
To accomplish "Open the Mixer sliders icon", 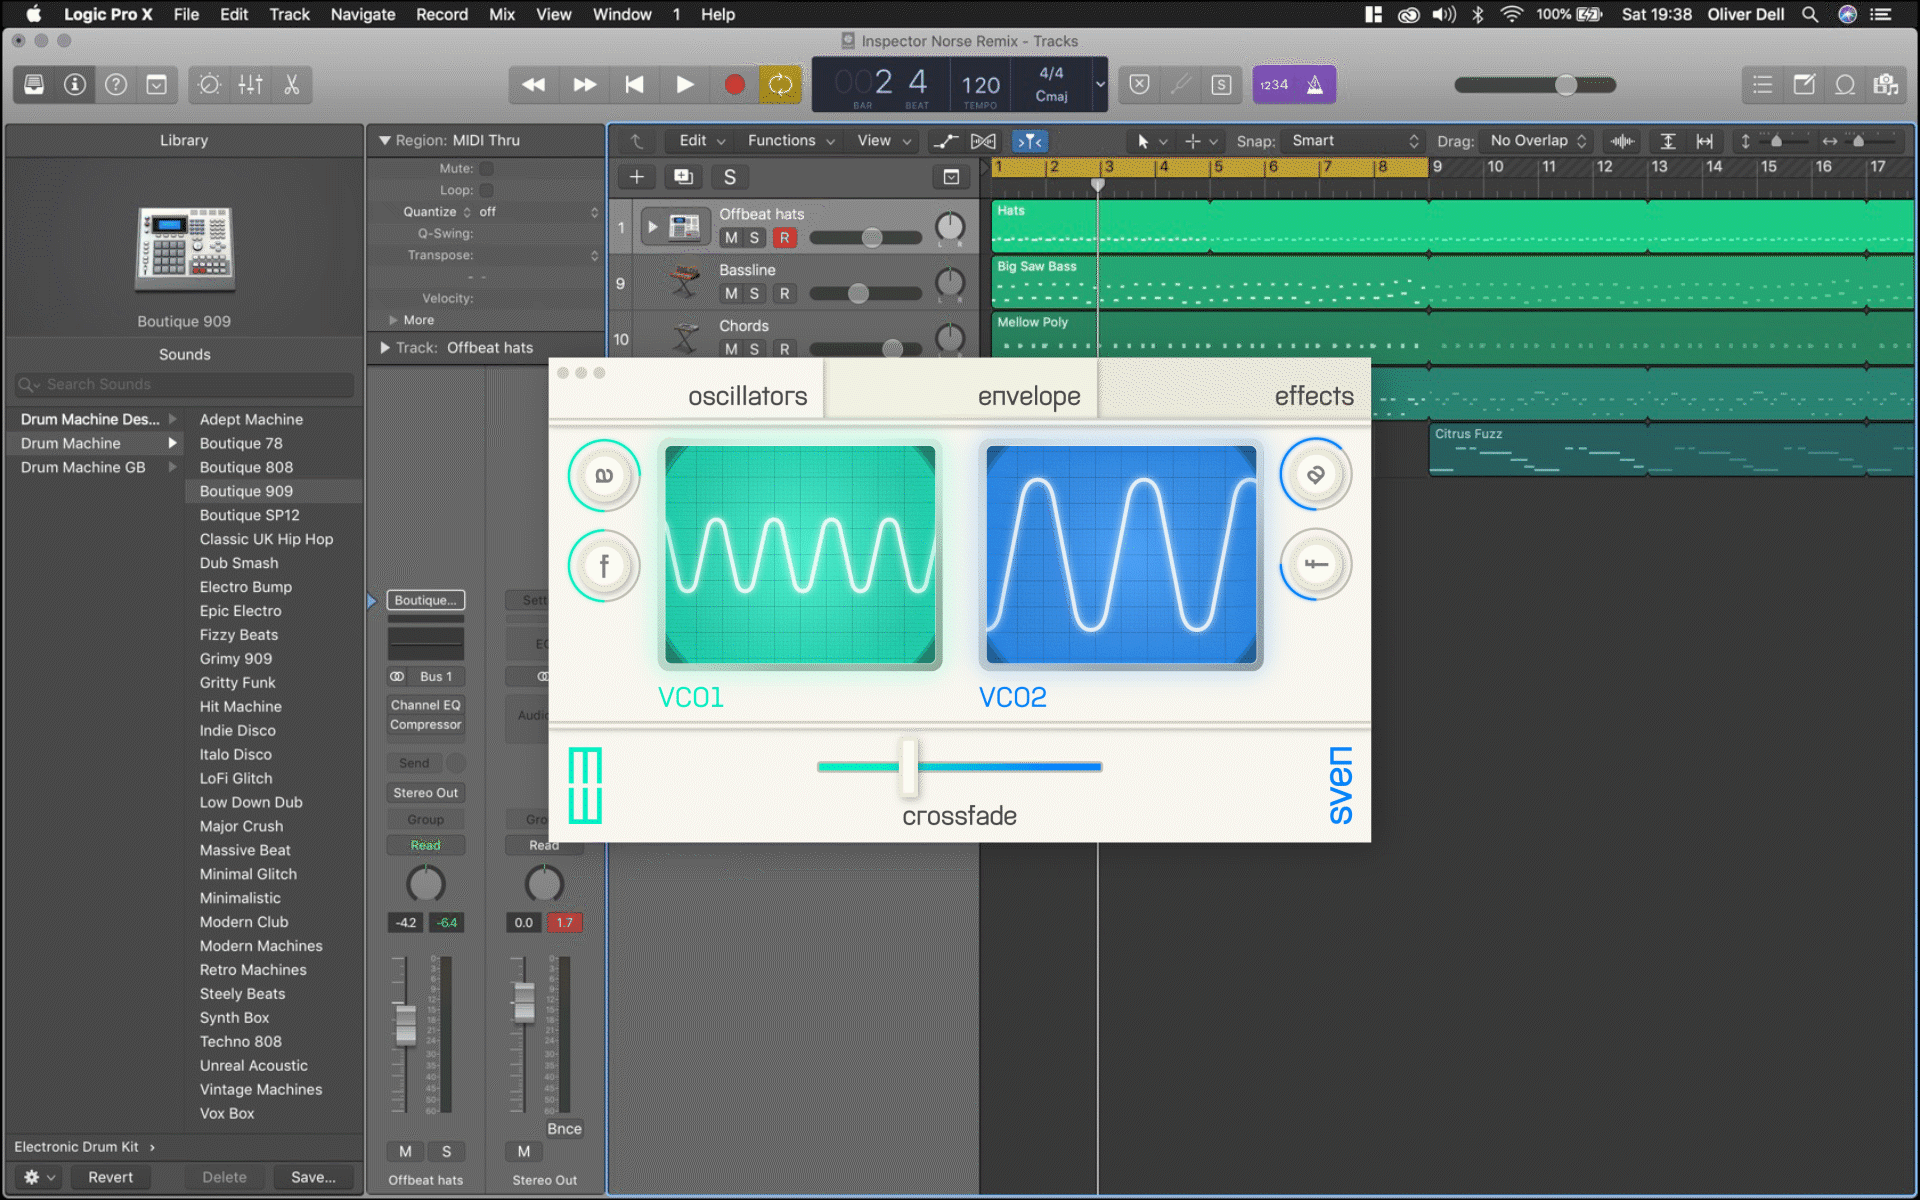I will pyautogui.click(x=250, y=85).
